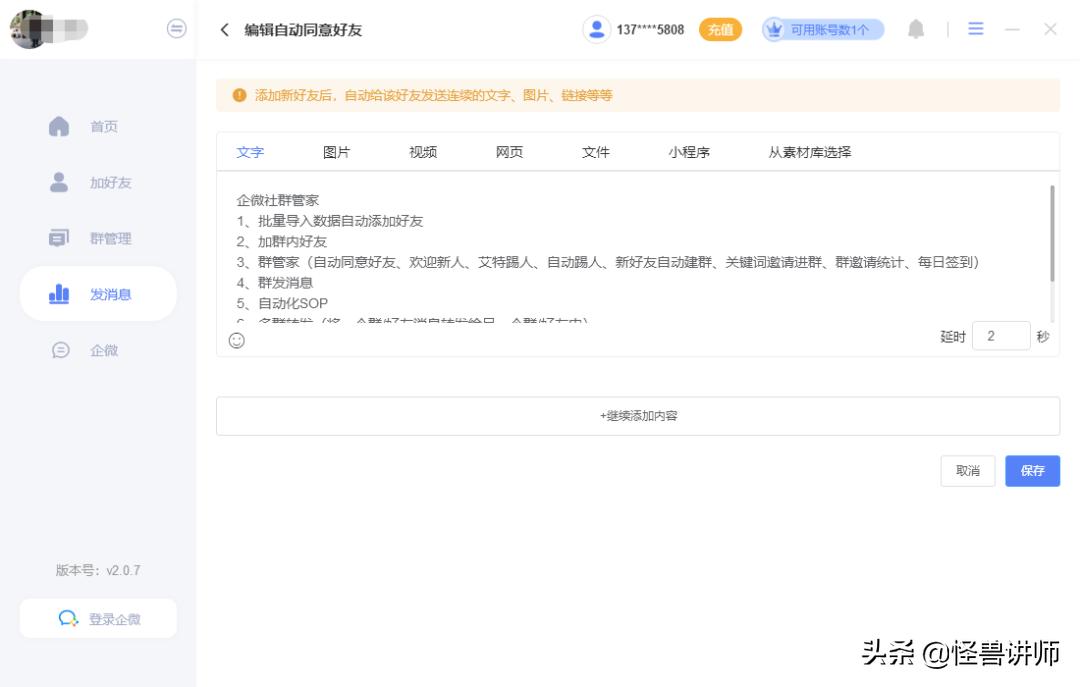Click the 保存 save button

pyautogui.click(x=1032, y=470)
